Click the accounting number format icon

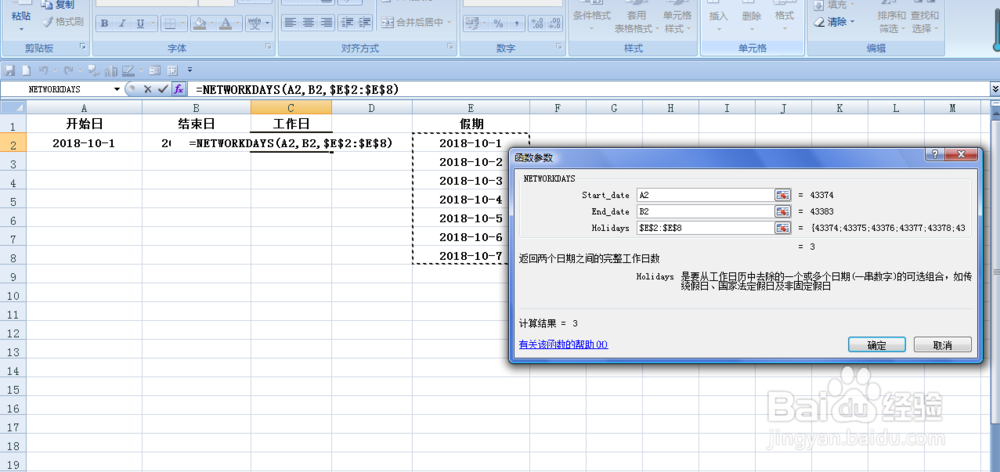click(x=472, y=24)
